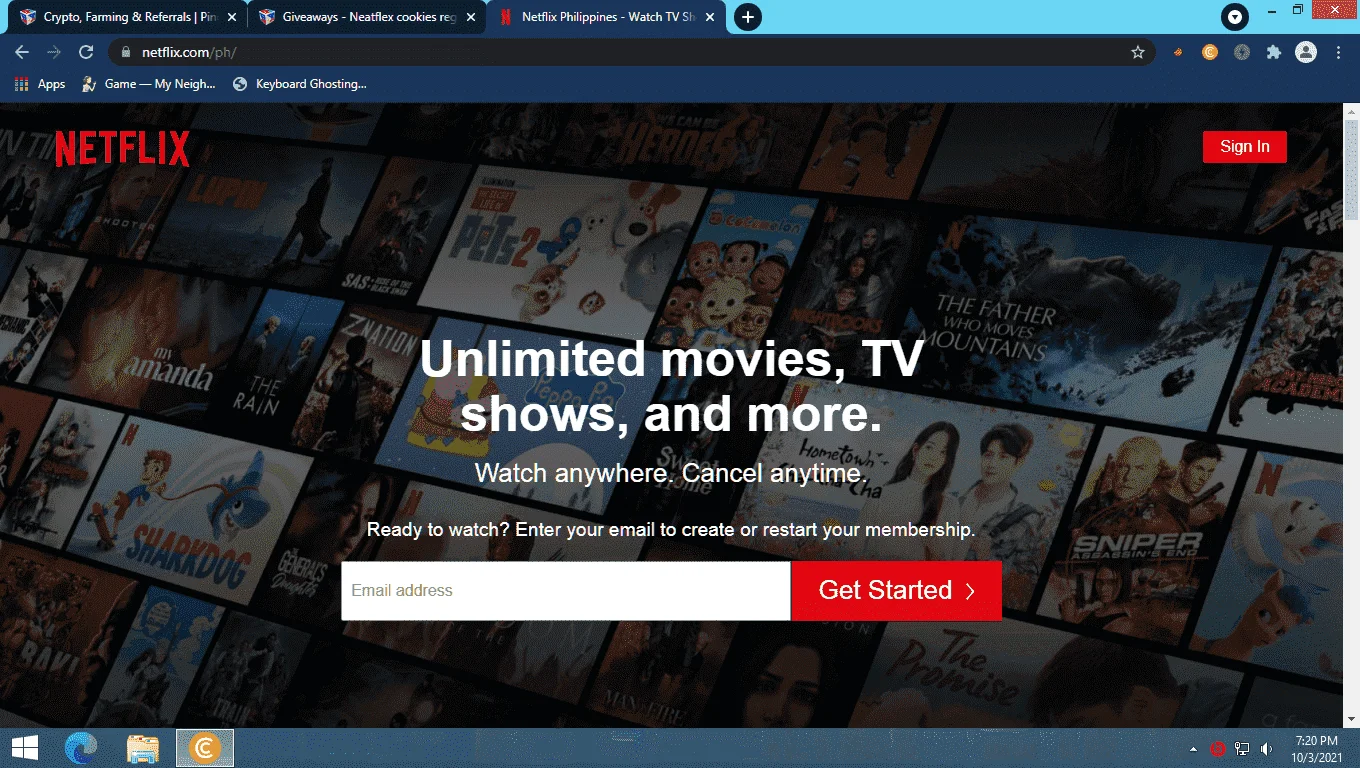Focus the Email address field

[565, 590]
